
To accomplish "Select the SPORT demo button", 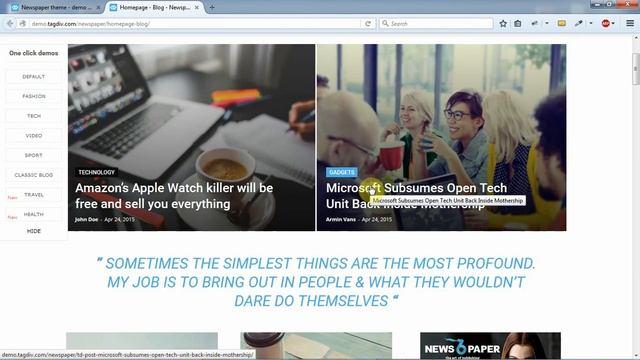I will coord(34,156).
